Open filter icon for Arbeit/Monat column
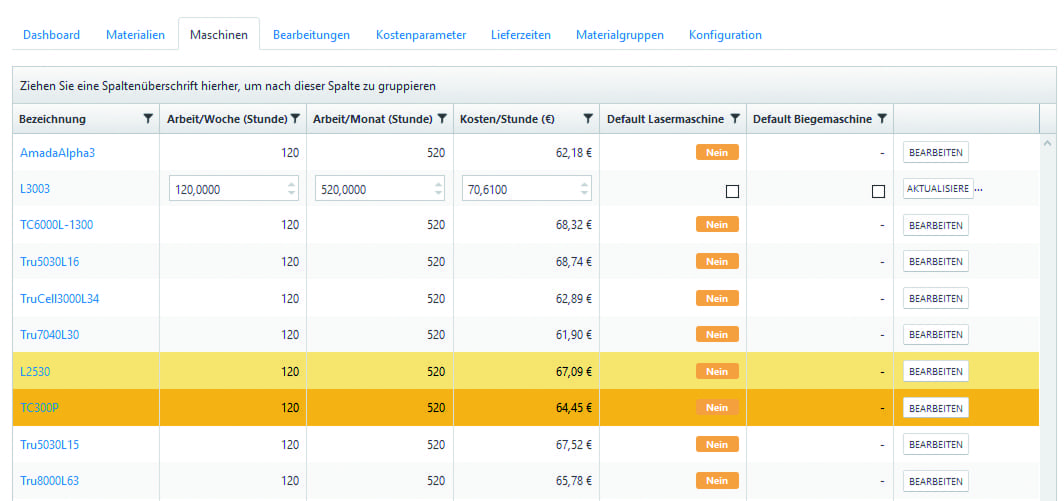This screenshot has width=1064, height=501. tap(442, 119)
